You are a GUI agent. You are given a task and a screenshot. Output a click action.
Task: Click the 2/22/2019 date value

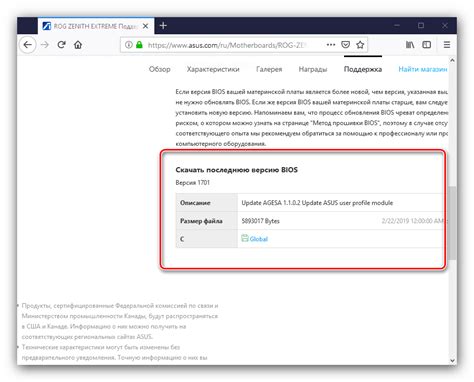point(413,221)
